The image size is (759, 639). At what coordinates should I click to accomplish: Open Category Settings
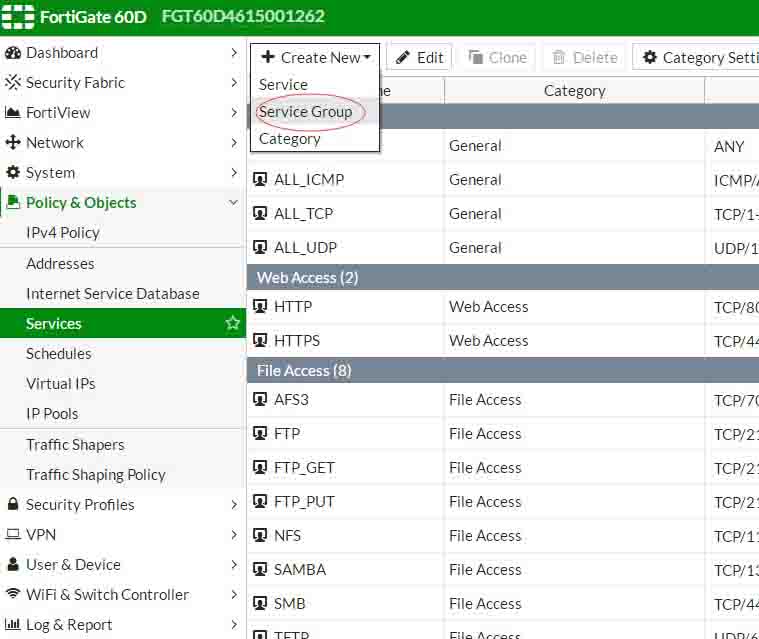pos(698,58)
